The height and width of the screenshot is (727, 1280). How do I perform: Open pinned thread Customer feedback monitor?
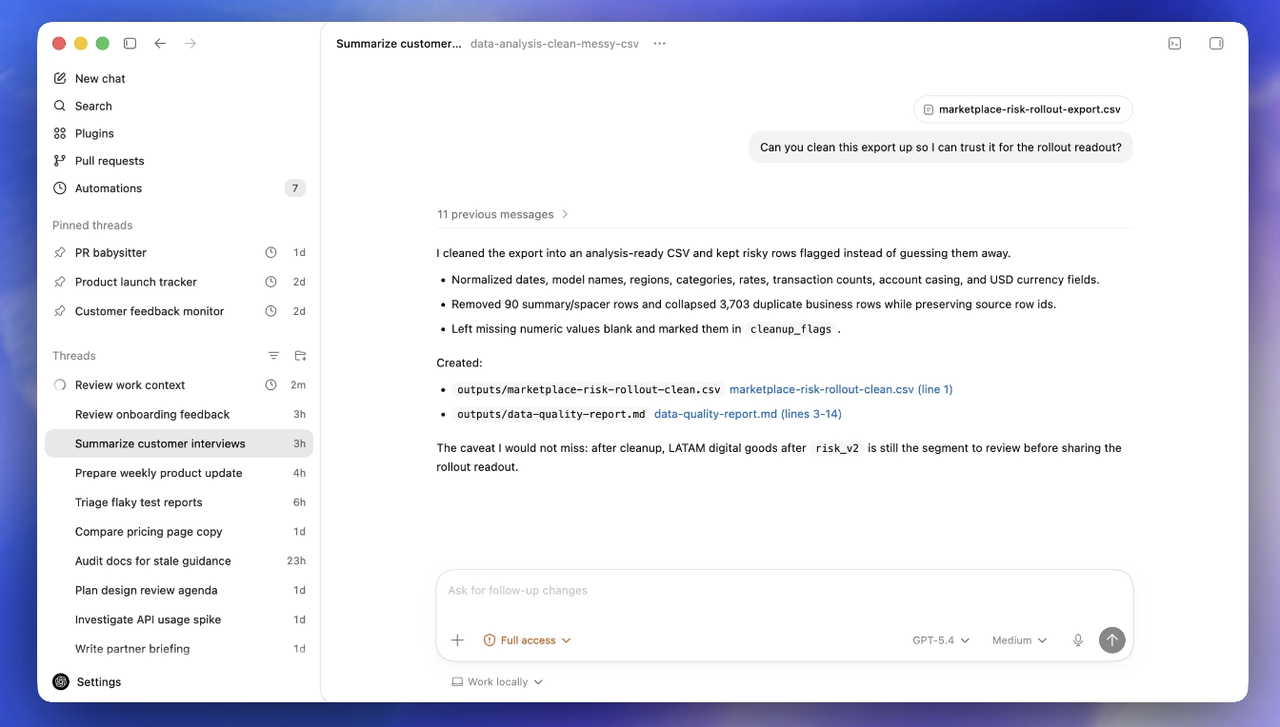(179, 311)
